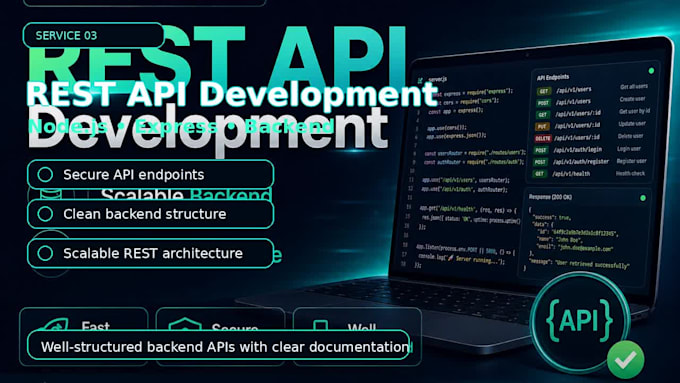Click the Get user by id description
This screenshot has width=680, height=383.
634,111
